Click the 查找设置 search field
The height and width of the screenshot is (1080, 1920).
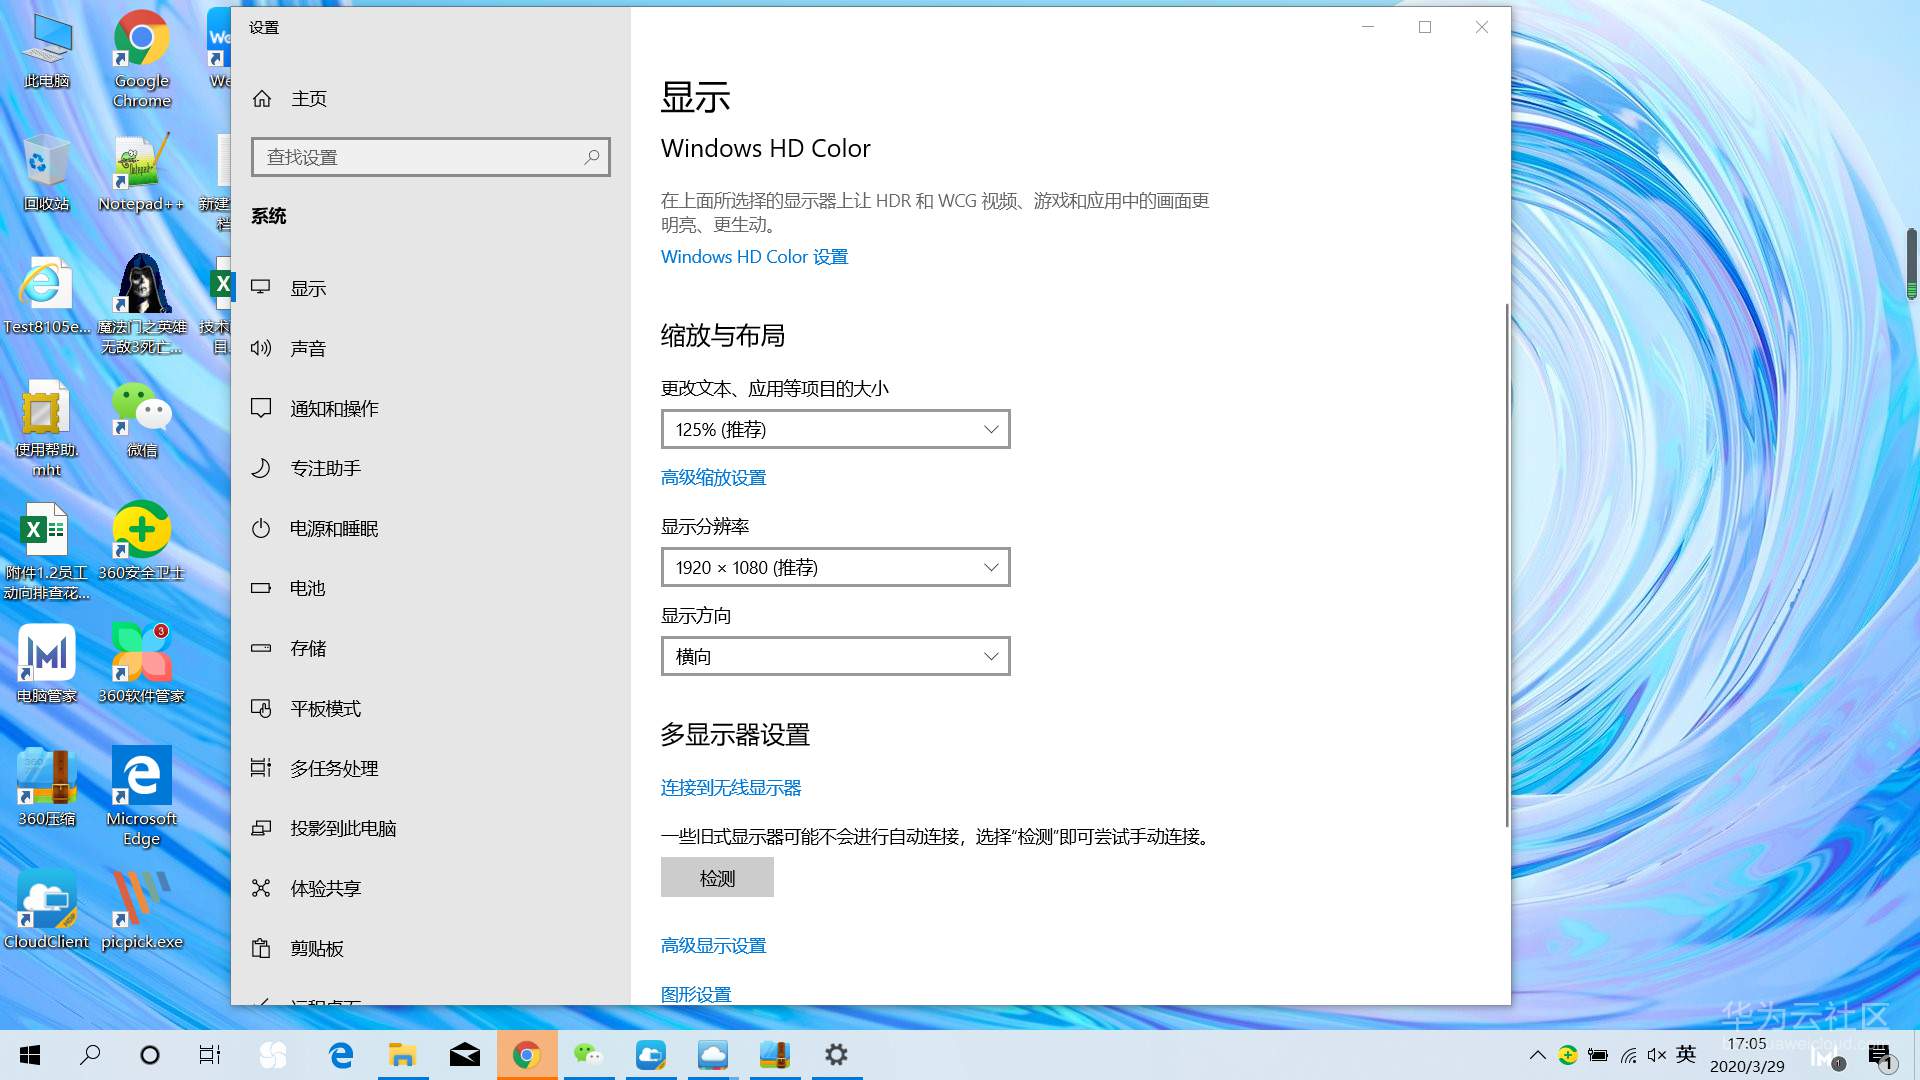click(x=420, y=157)
